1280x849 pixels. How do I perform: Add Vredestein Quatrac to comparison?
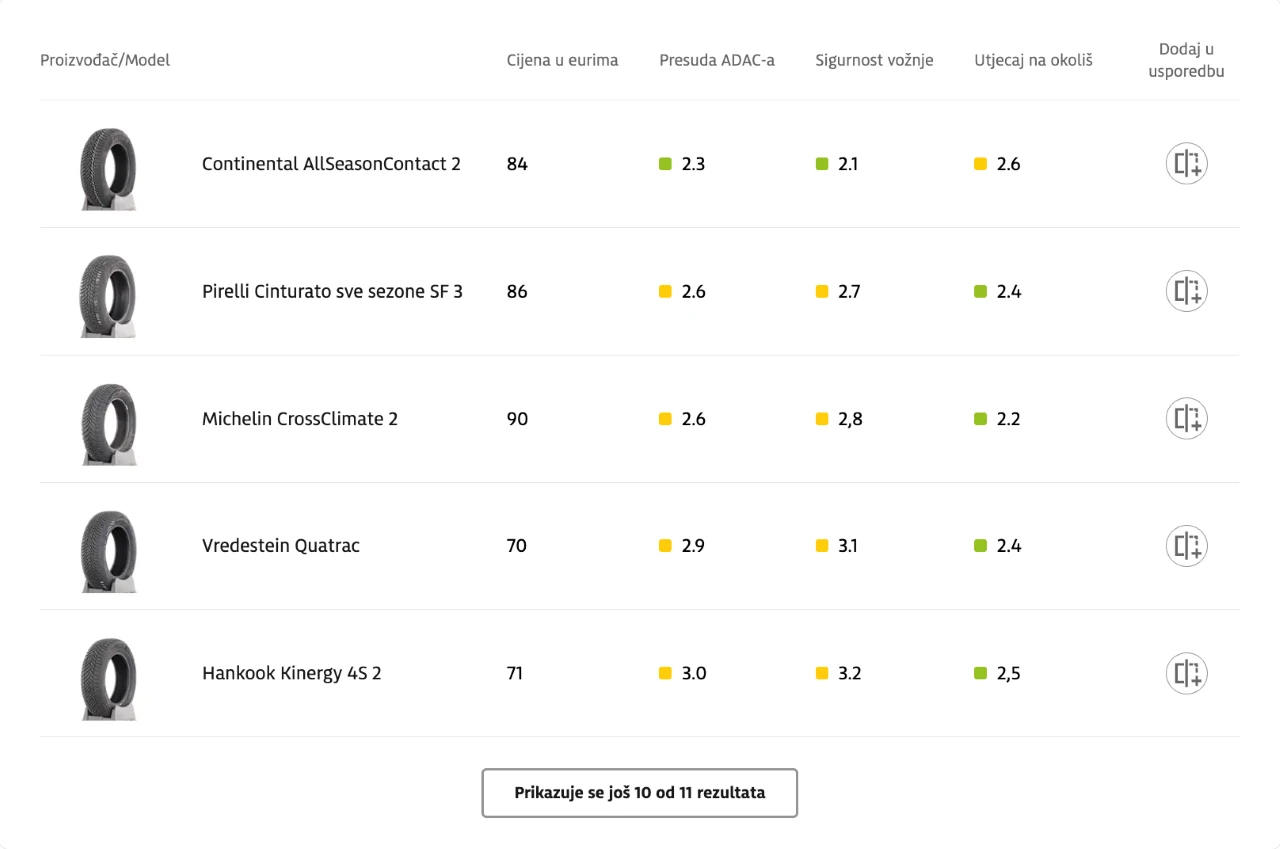click(x=1187, y=546)
